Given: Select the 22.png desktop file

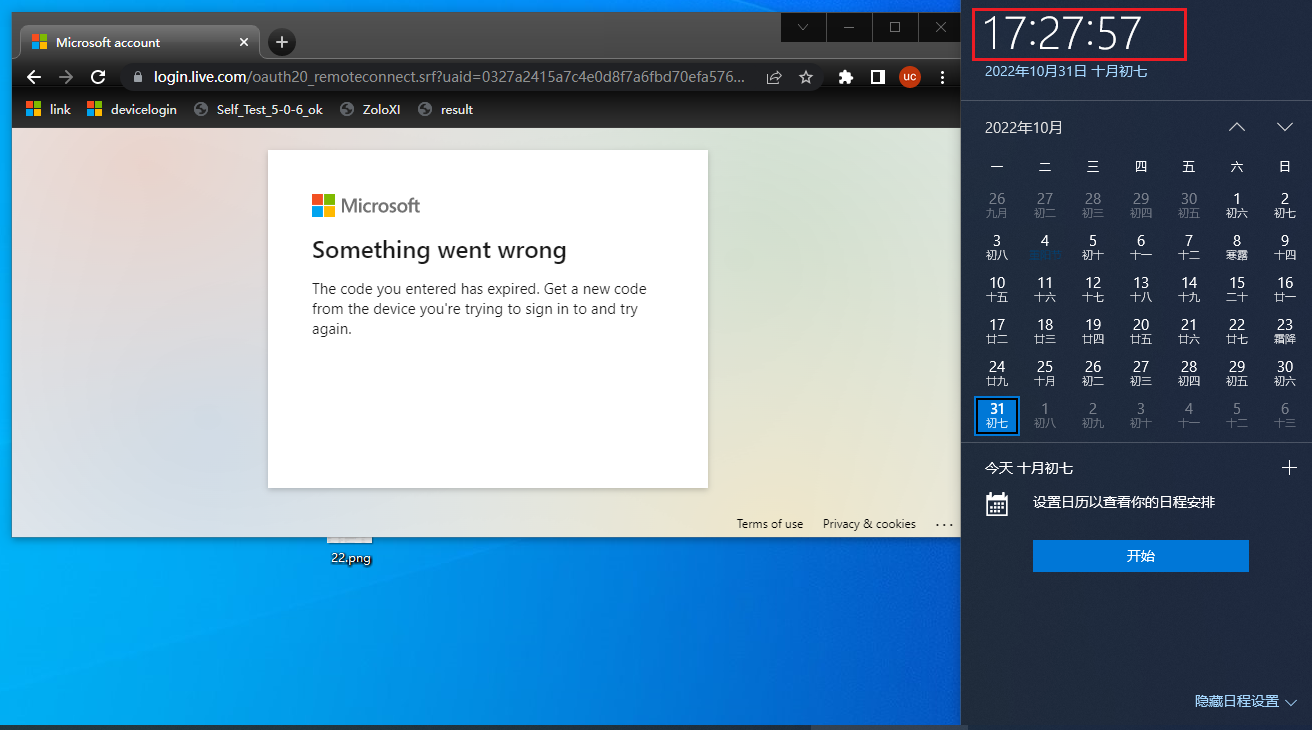Looking at the screenshot, I should [351, 550].
